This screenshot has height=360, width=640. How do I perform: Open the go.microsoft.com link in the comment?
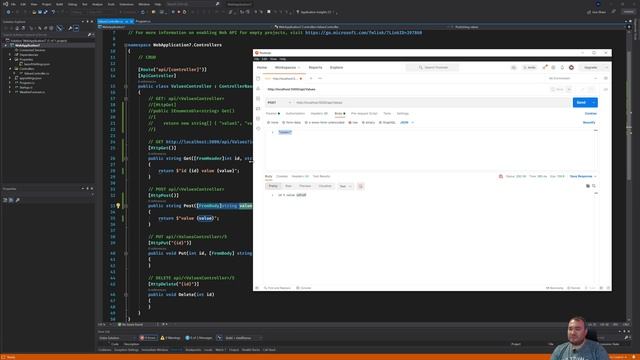click(x=363, y=32)
